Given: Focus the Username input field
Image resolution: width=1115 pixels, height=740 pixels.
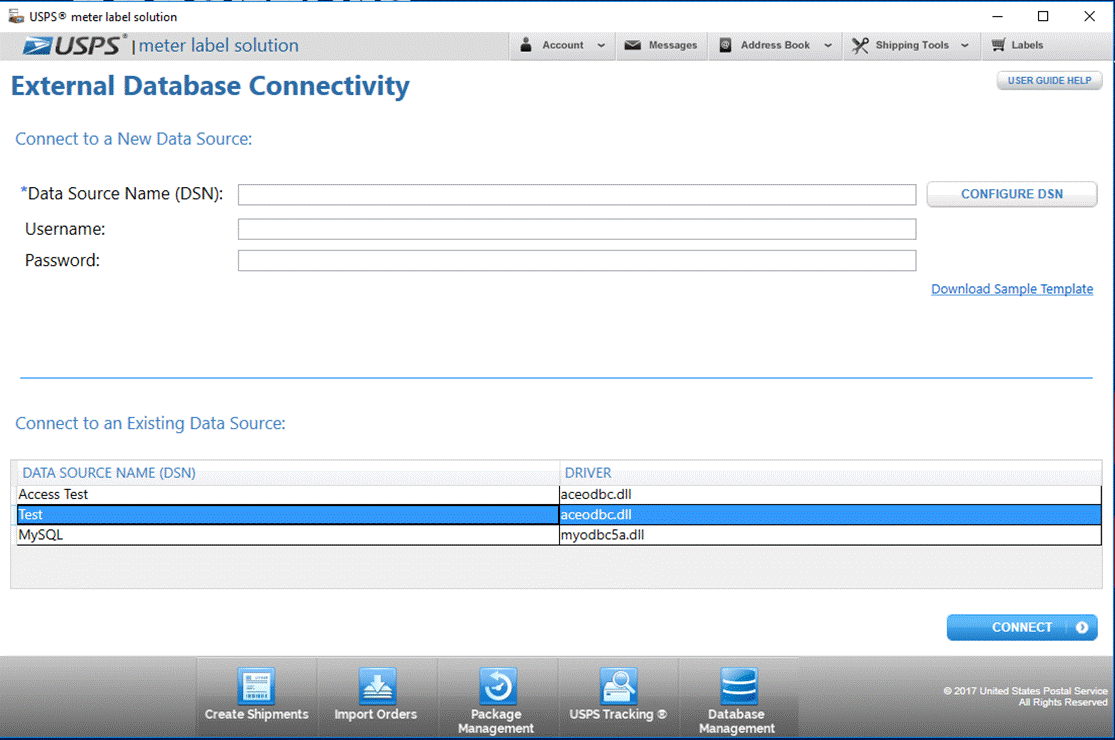Looking at the screenshot, I should point(577,229).
